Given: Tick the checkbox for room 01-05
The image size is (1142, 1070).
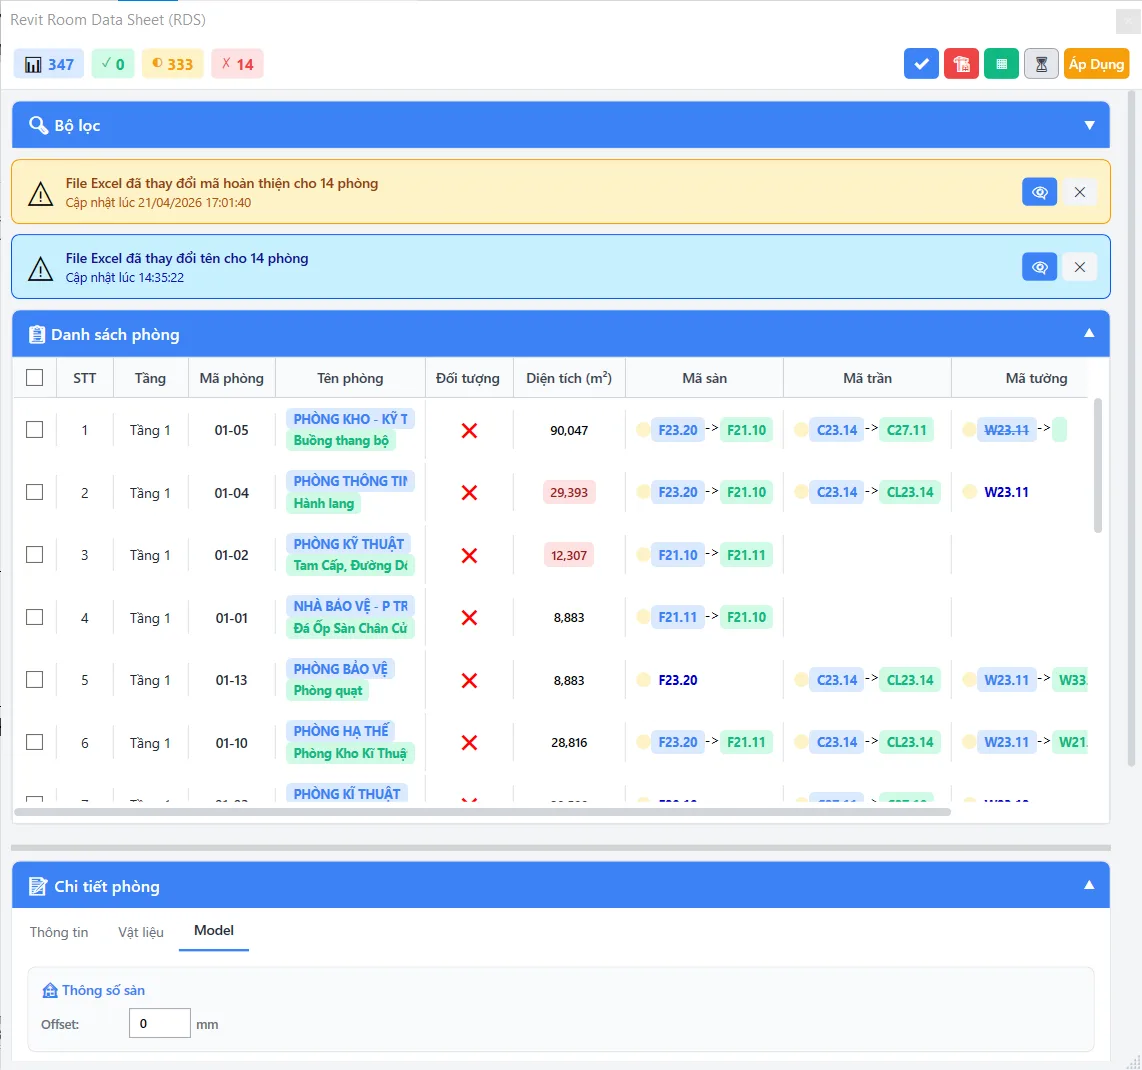Looking at the screenshot, I should tap(34, 430).
